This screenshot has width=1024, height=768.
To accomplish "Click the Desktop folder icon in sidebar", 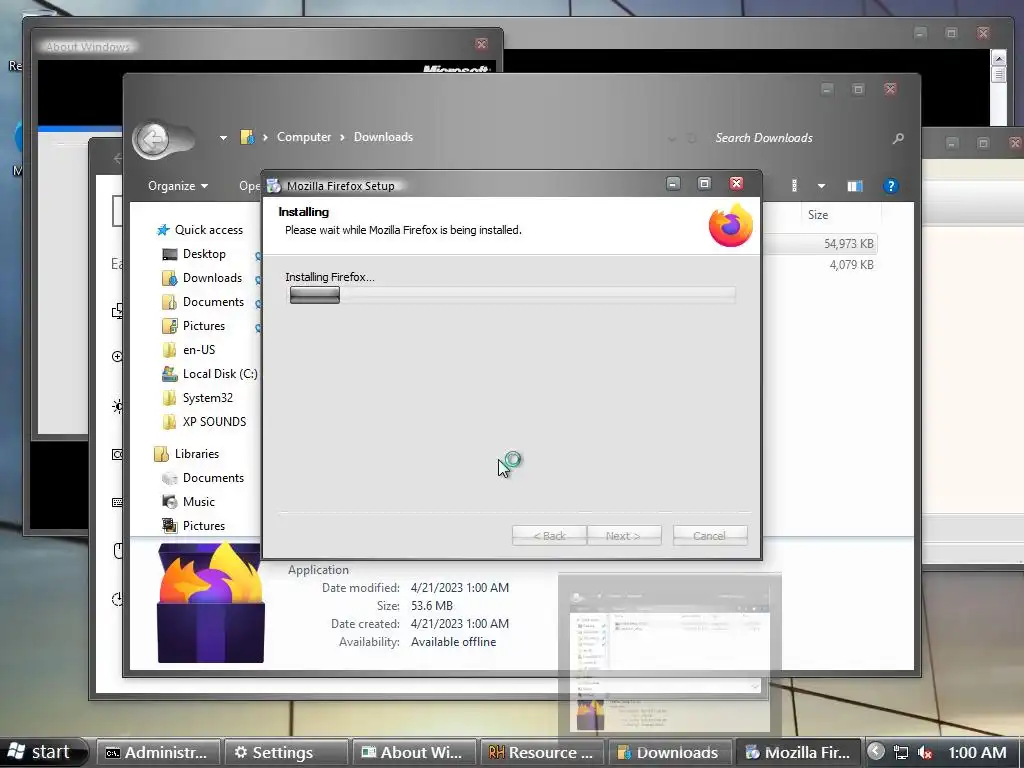I will (170, 254).
